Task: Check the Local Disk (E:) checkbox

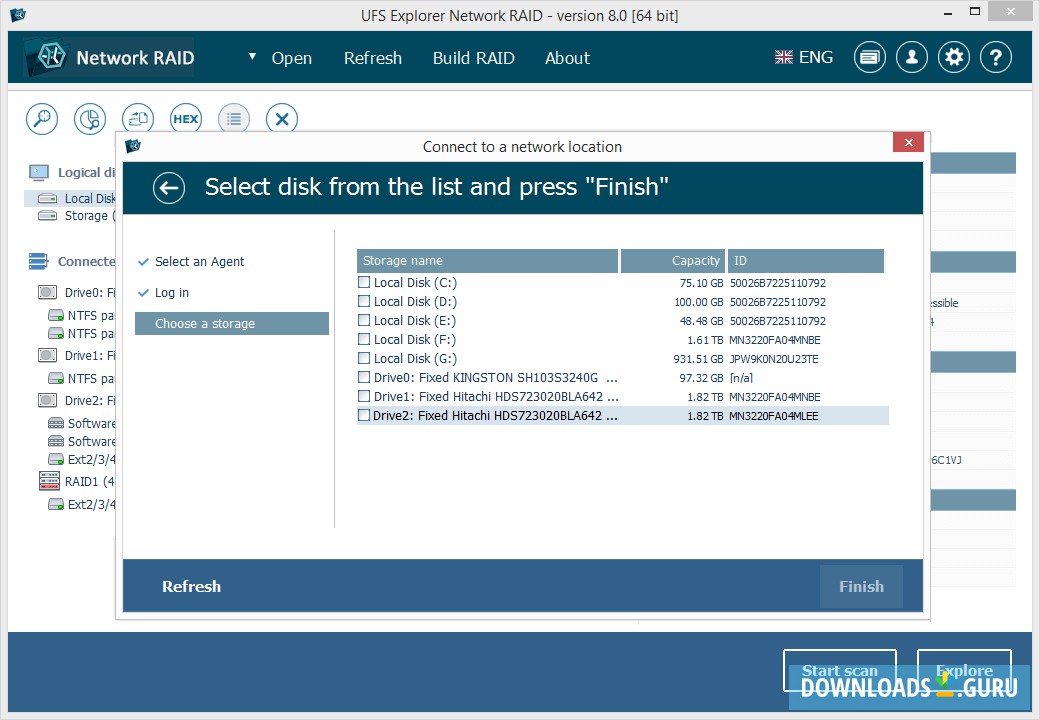Action: 363,320
